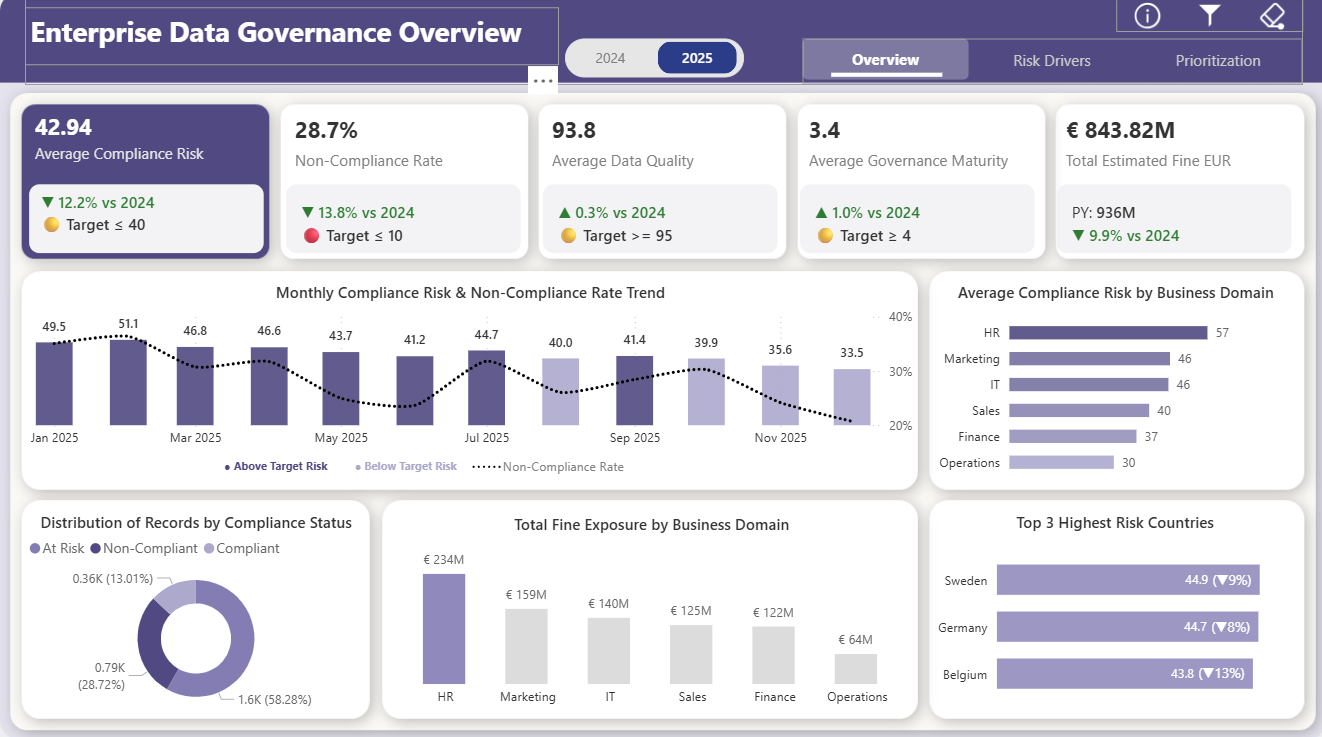
Task: Select the Operations bar in domain risk chart
Action: (1062, 462)
